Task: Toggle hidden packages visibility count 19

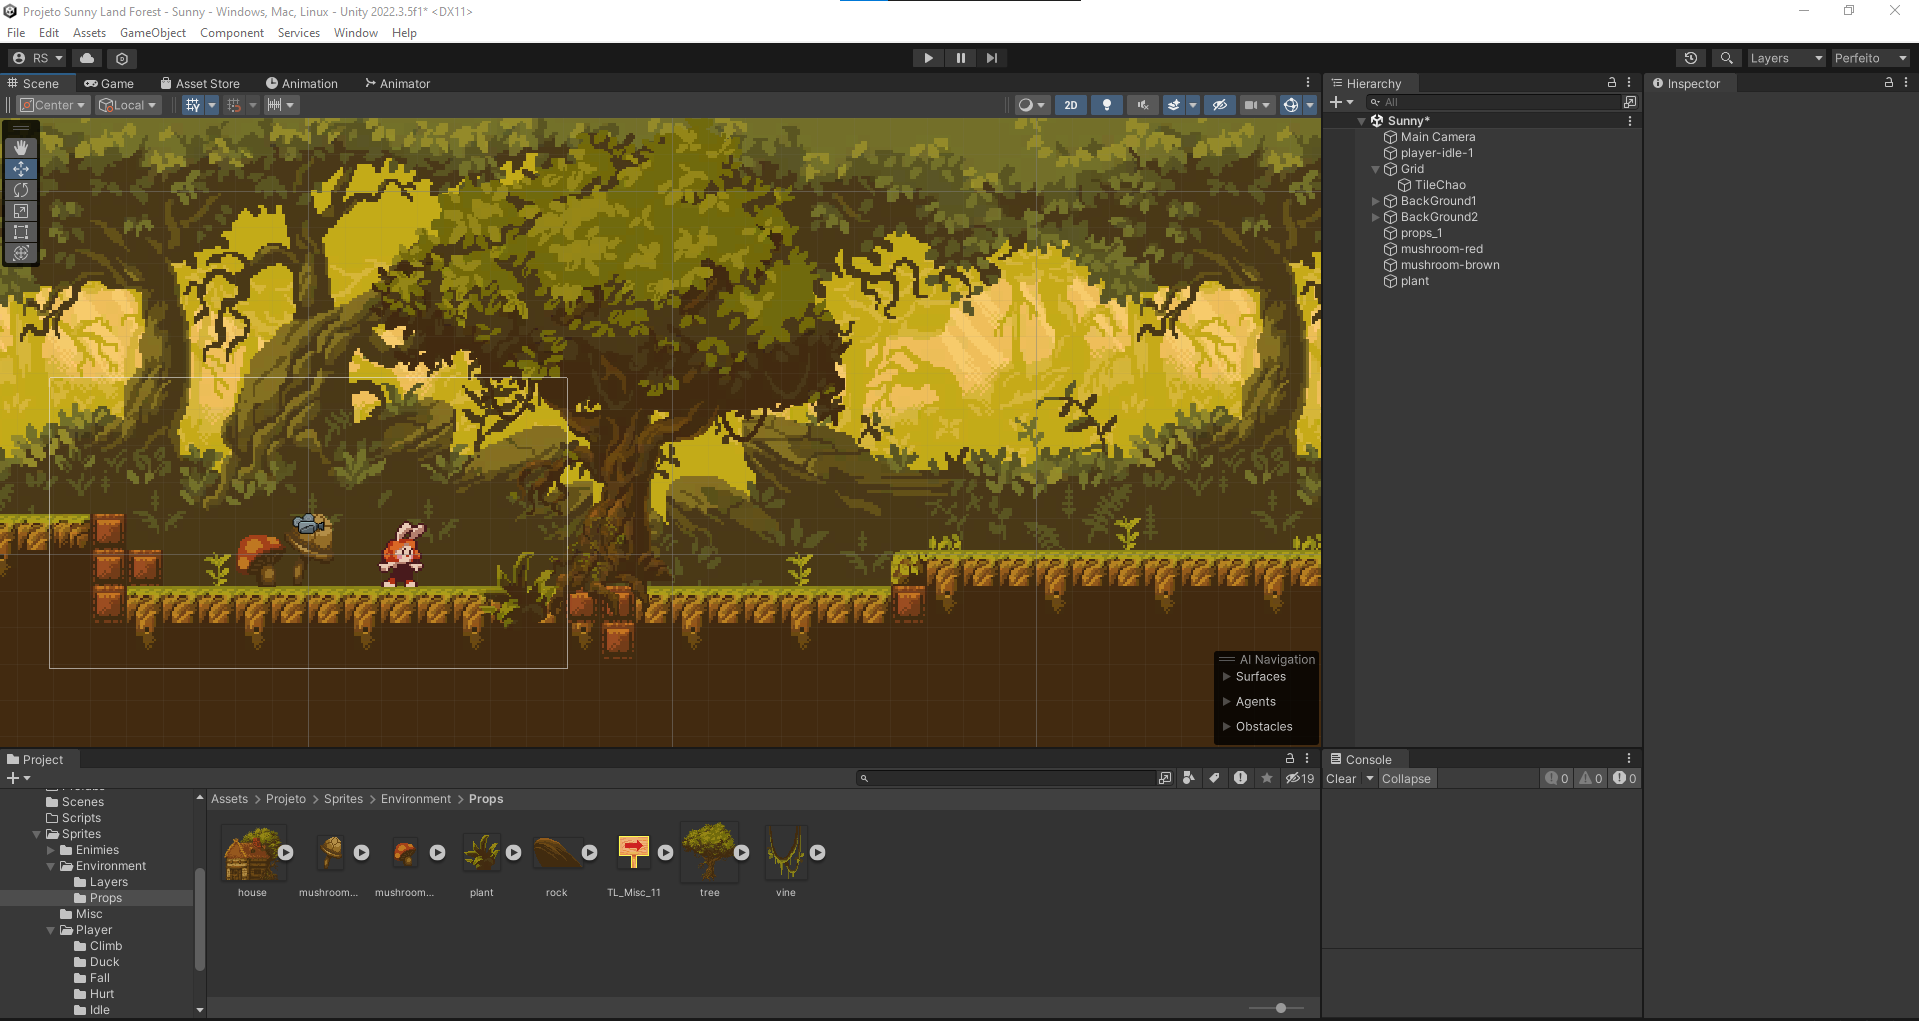Action: pyautogui.click(x=1300, y=778)
